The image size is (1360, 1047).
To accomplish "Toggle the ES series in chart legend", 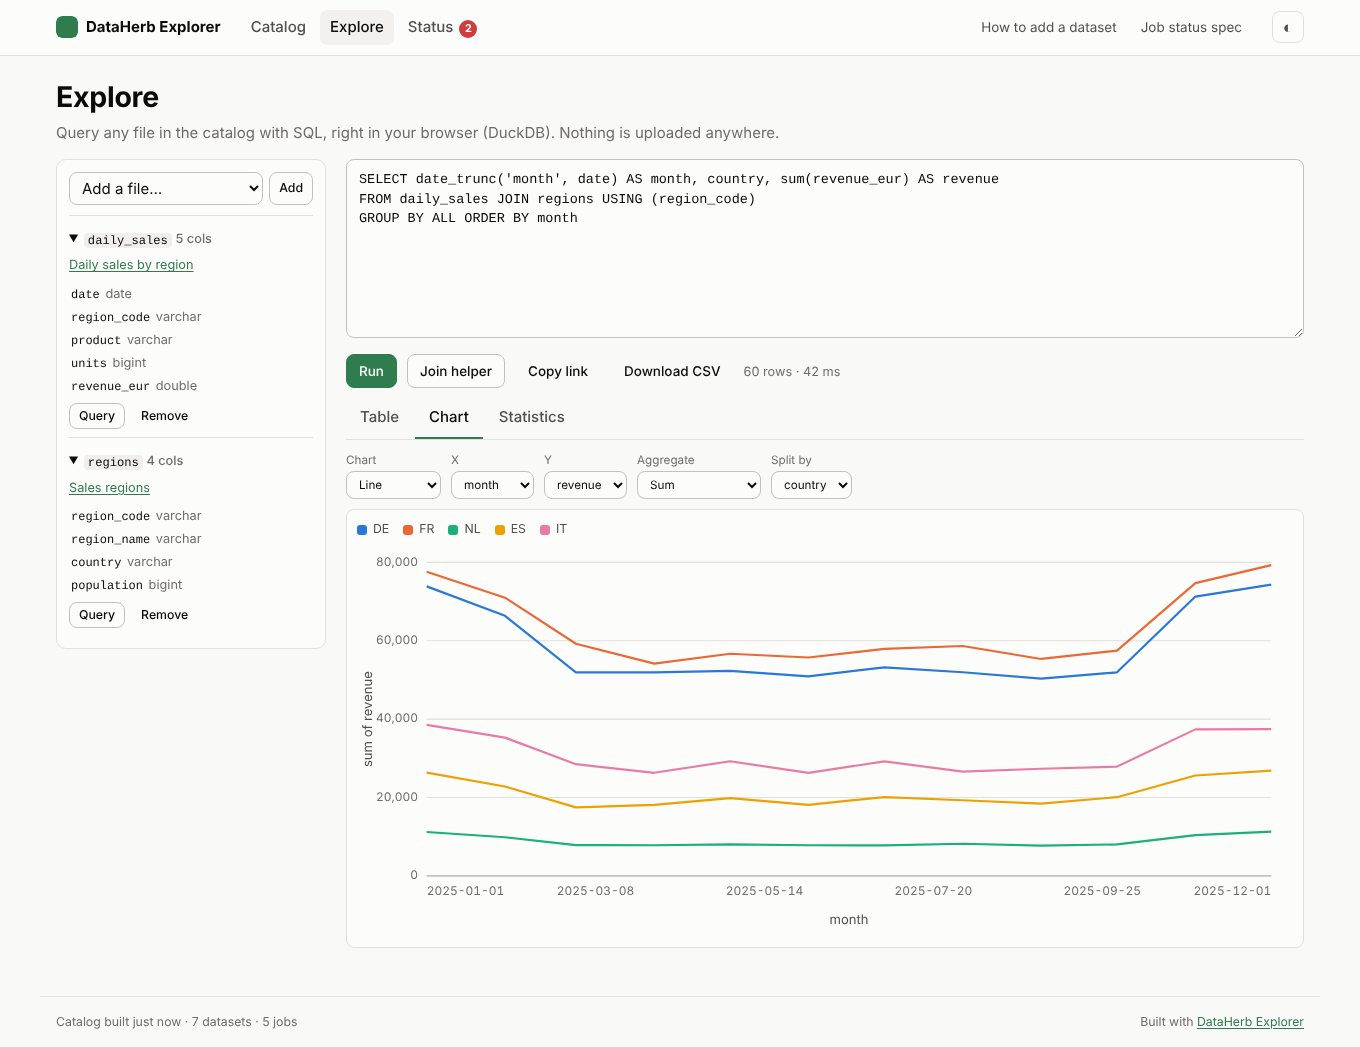I will (x=510, y=529).
